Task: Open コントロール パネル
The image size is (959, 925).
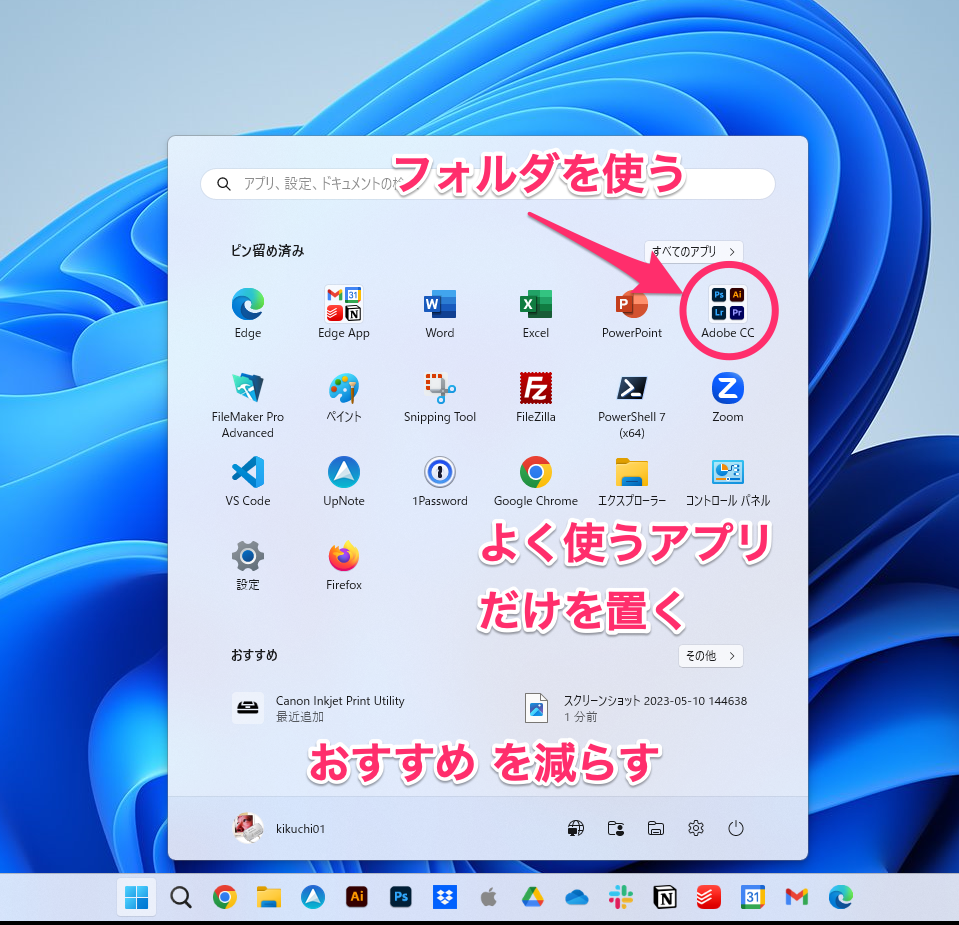Action: (728, 481)
